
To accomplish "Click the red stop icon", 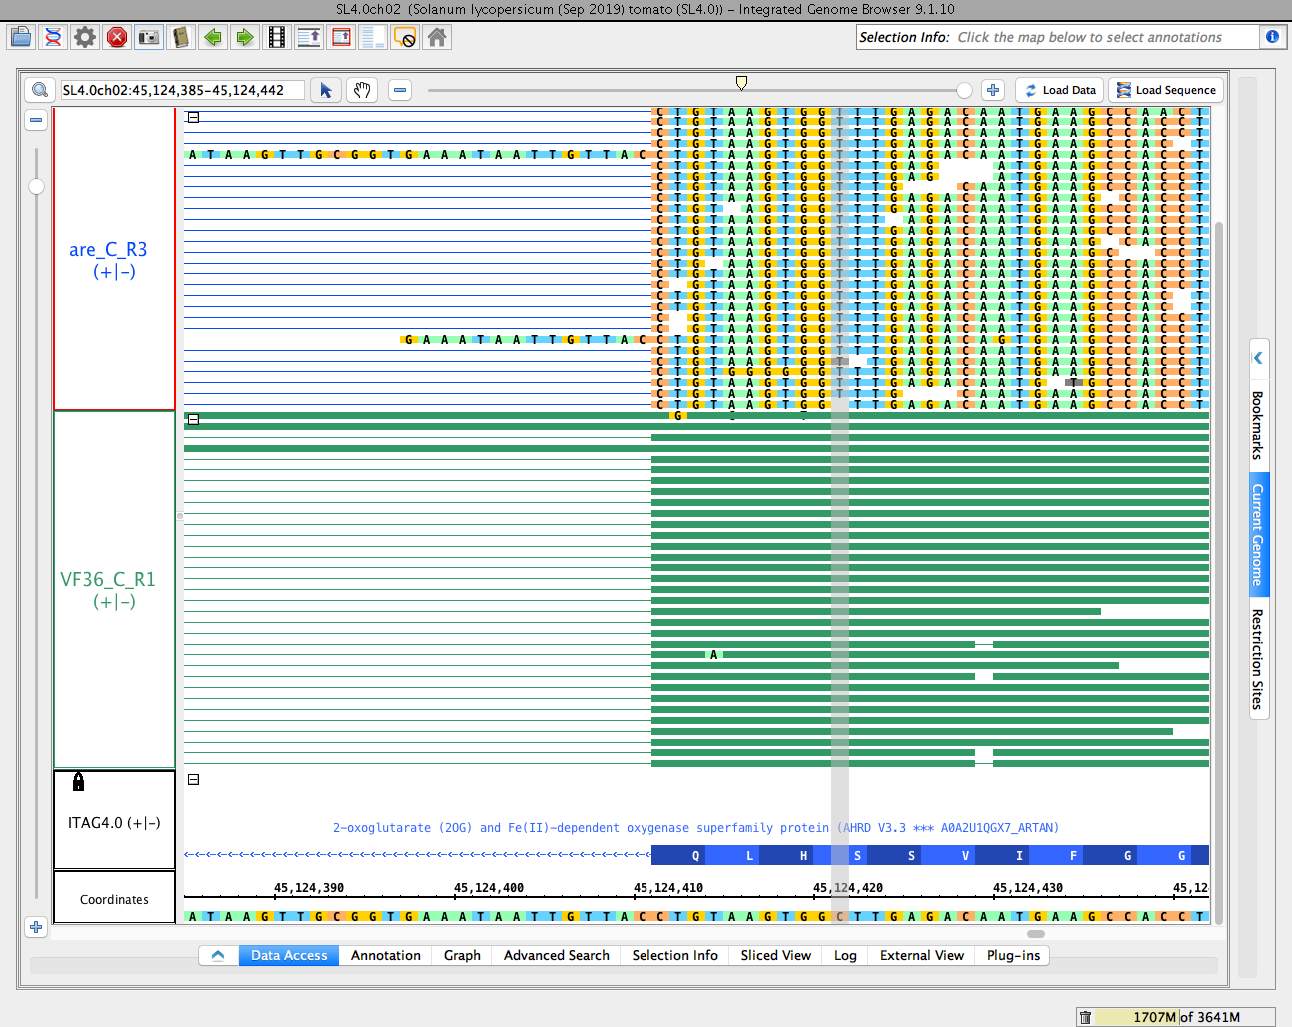I will [117, 38].
